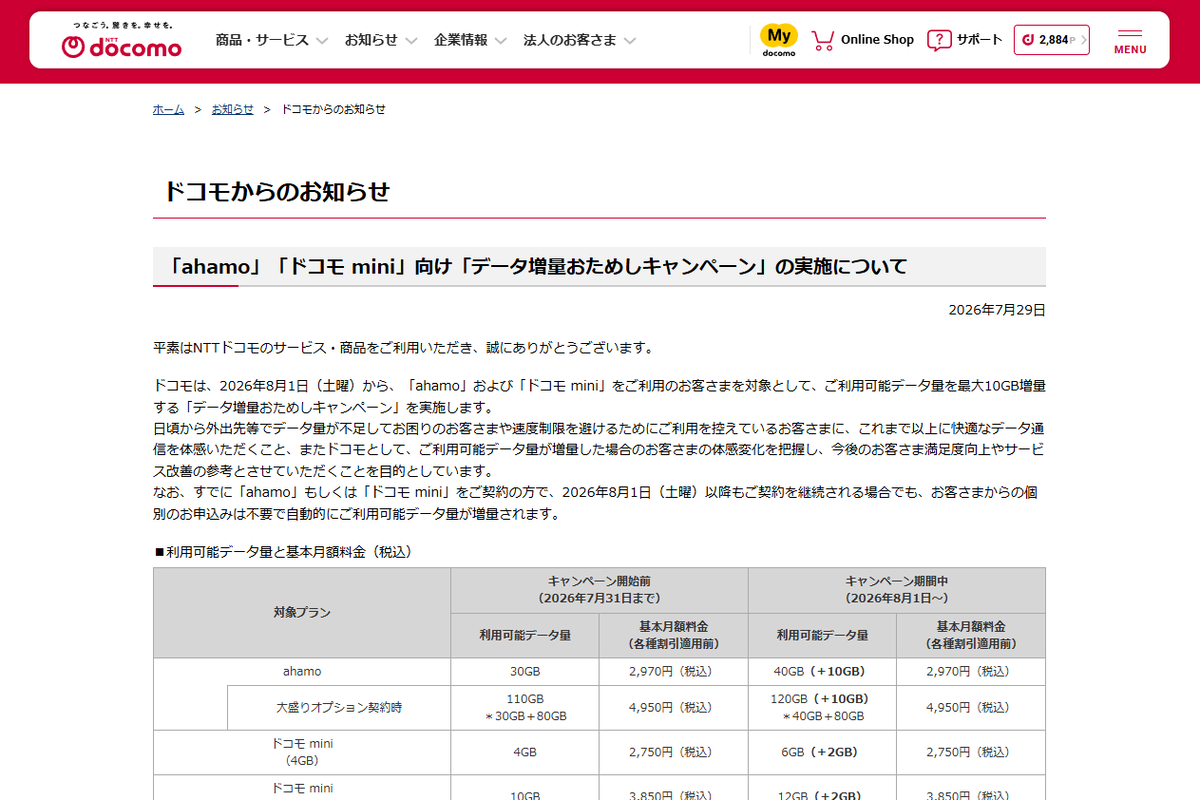Expand the 企業情報 menu

pos(470,40)
